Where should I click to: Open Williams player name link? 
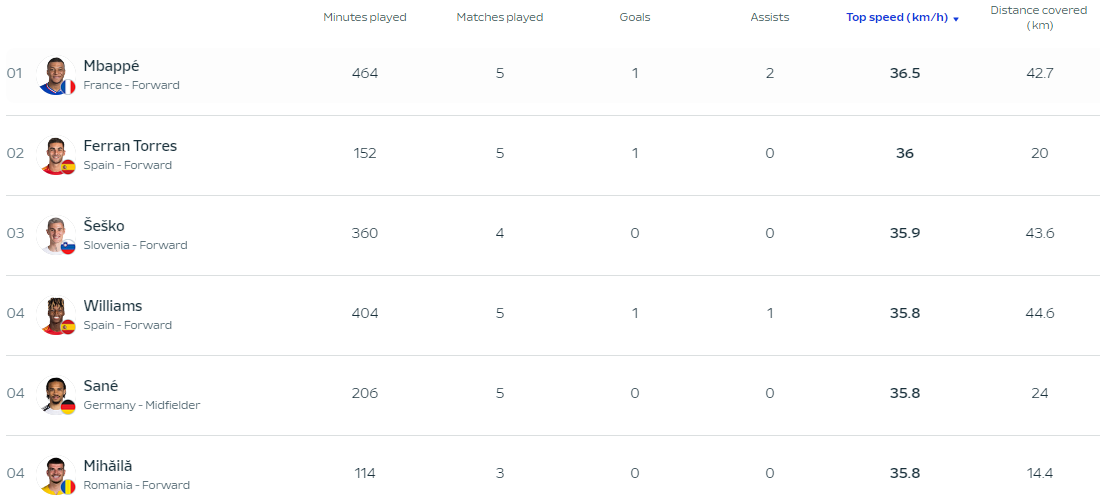[112, 306]
